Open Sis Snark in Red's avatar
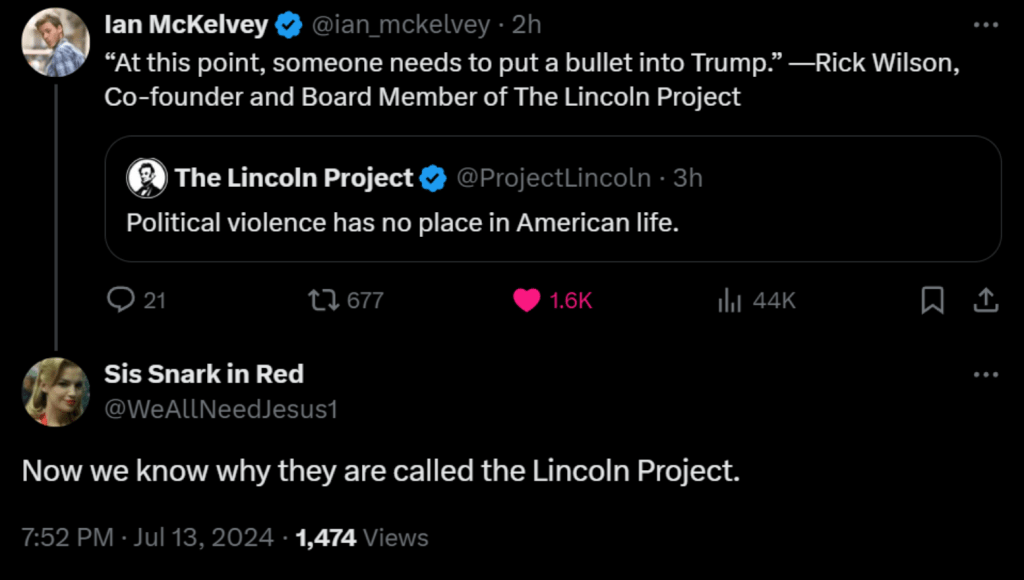Image resolution: width=1024 pixels, height=580 pixels. (56, 392)
